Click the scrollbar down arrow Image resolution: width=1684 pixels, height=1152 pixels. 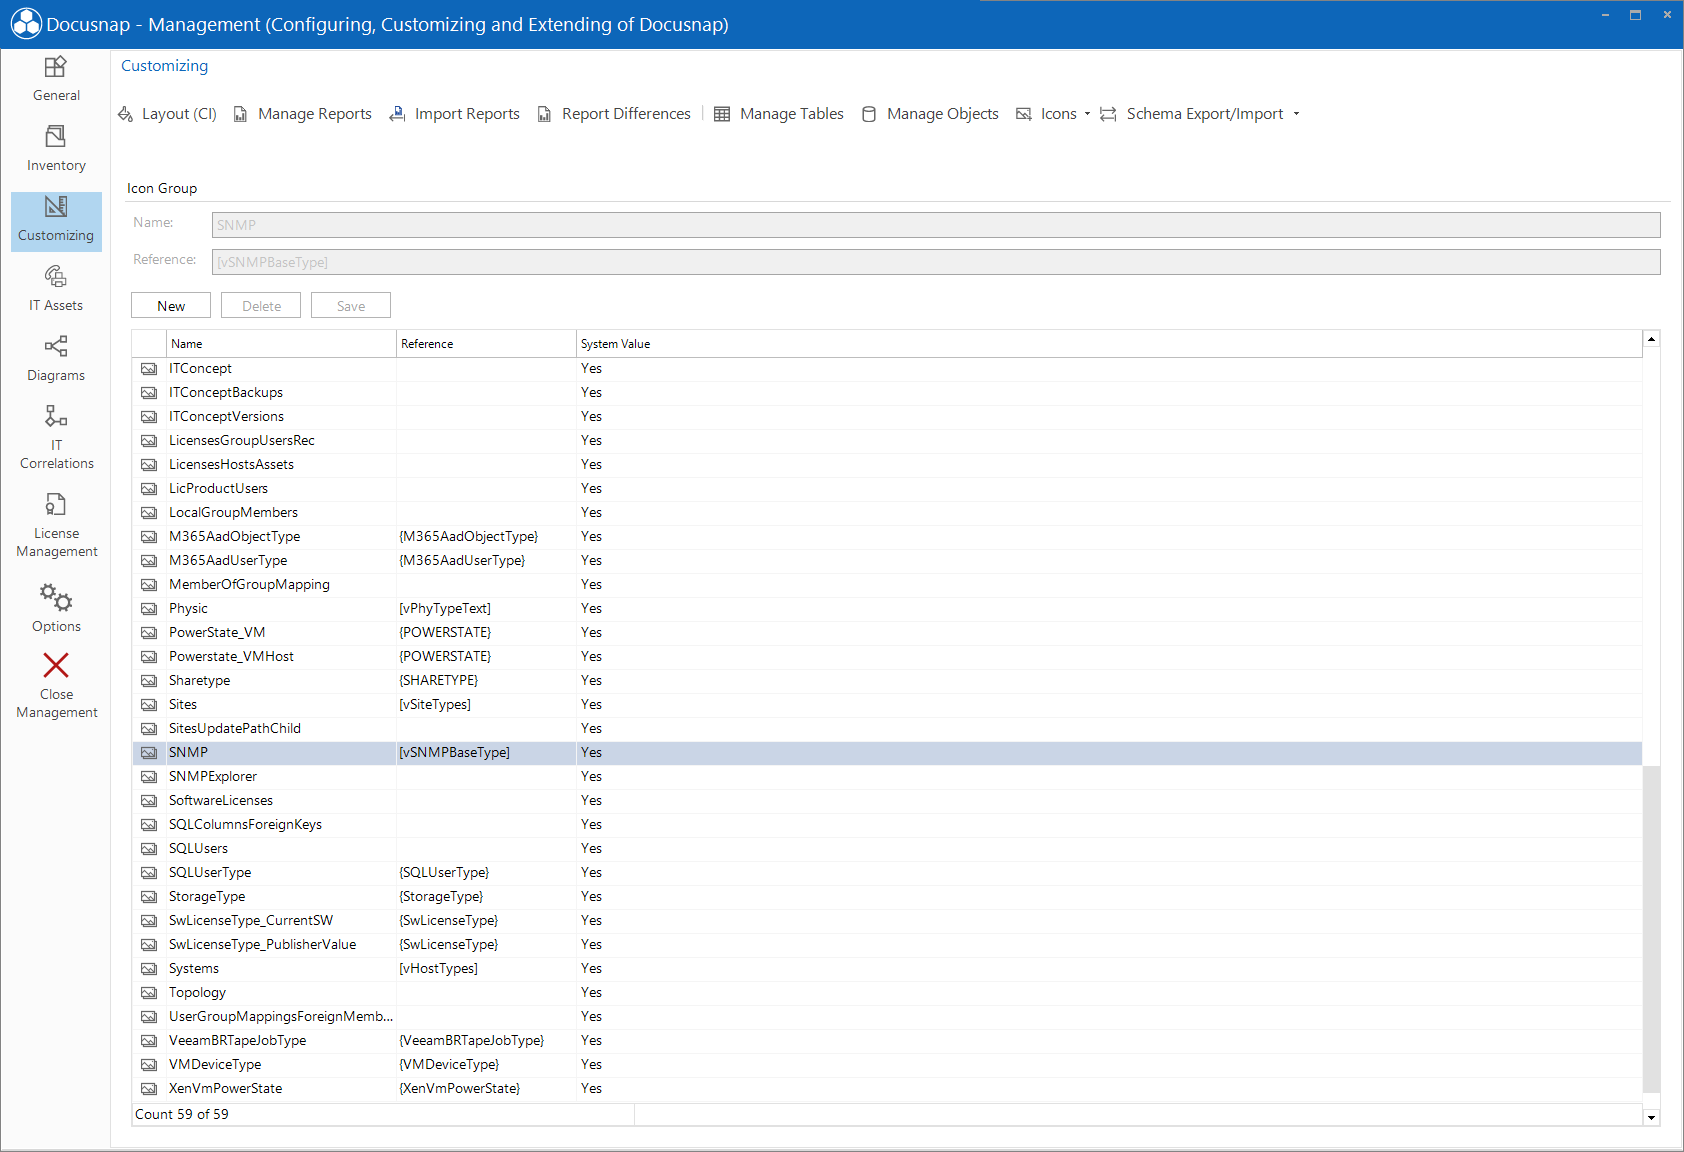point(1651,1117)
